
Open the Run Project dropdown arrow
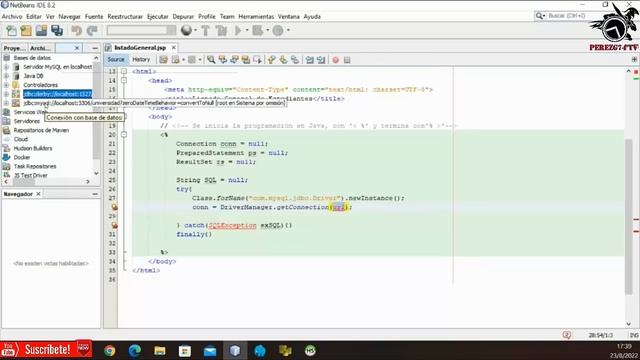click(x=247, y=31)
